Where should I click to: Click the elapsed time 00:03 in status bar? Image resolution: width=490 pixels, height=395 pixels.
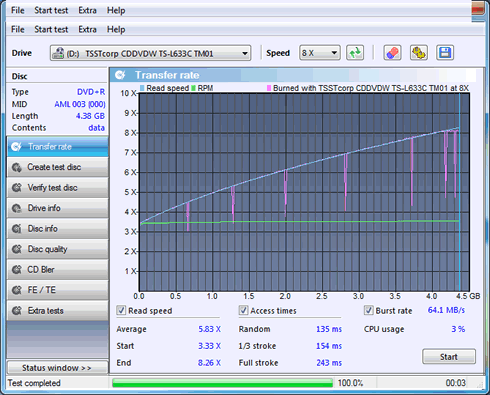pos(456,383)
